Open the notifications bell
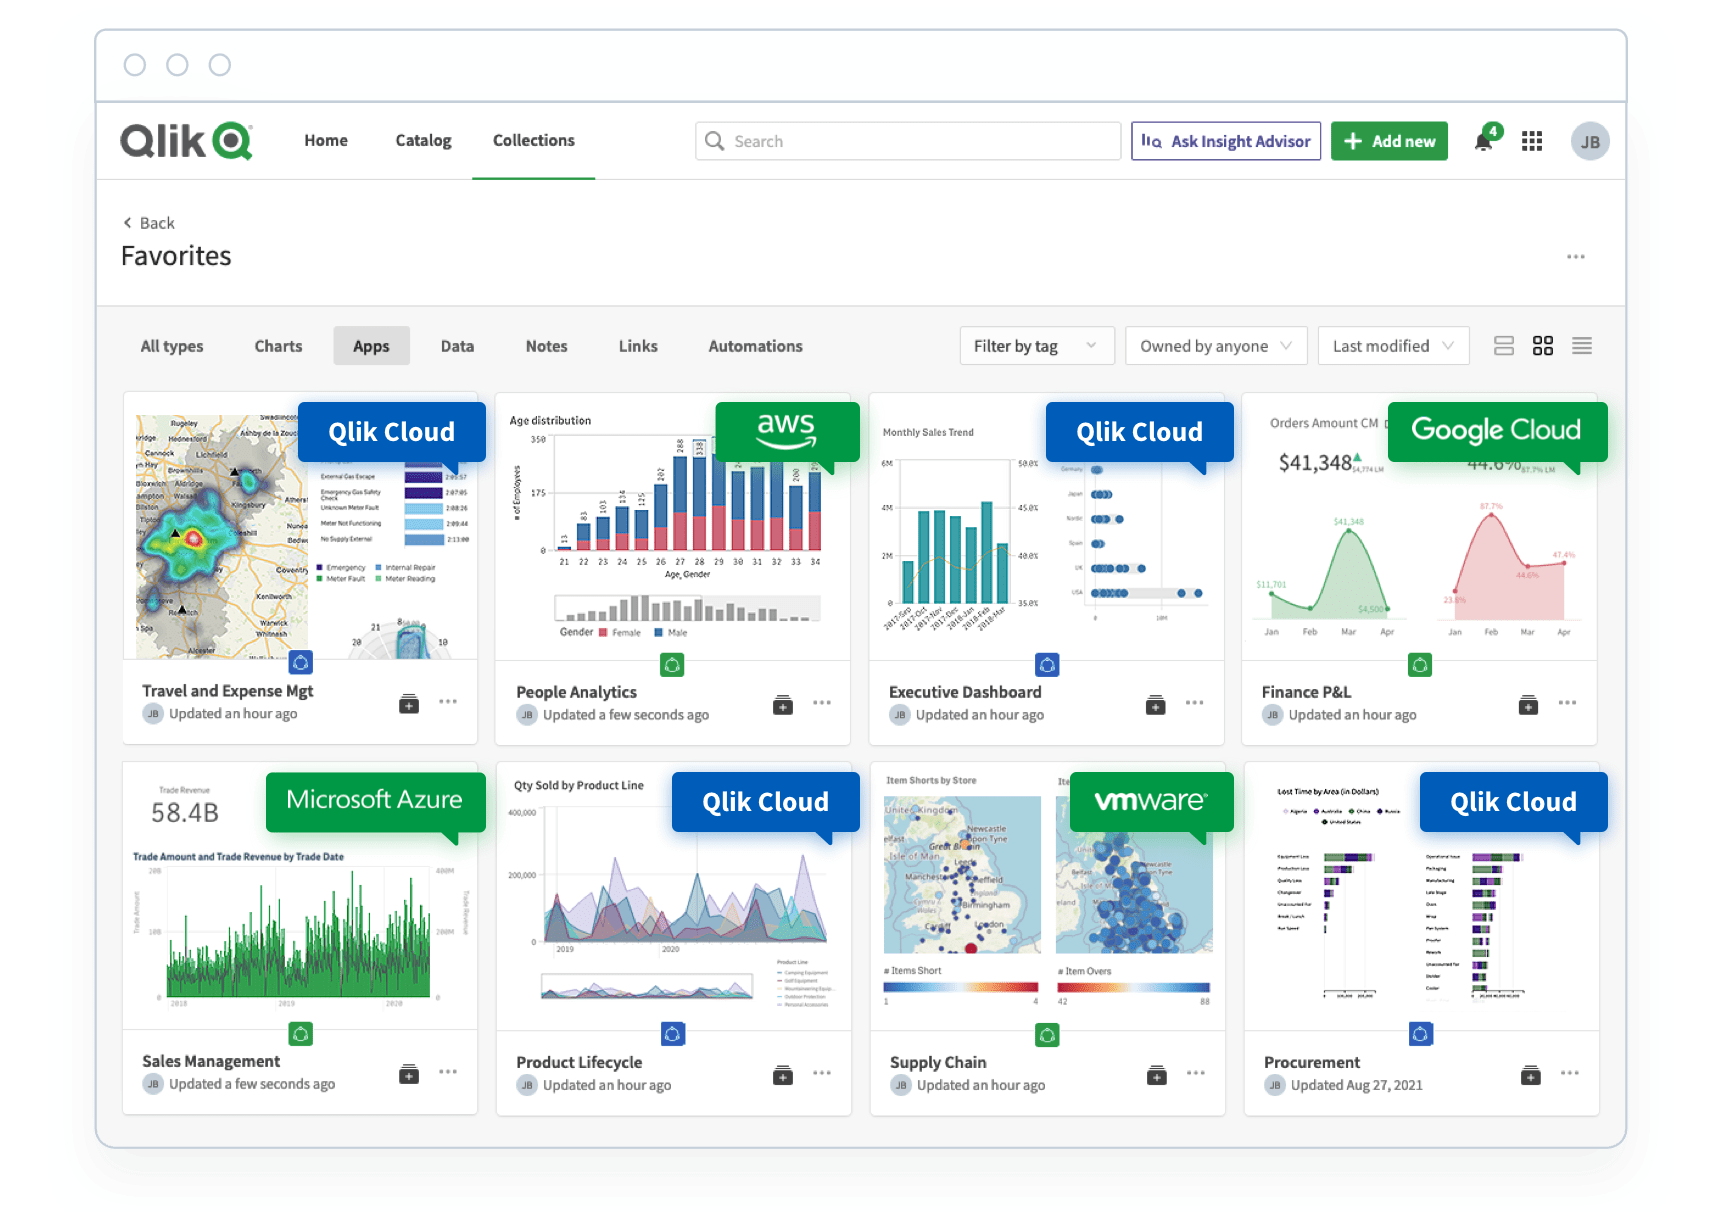 point(1484,141)
